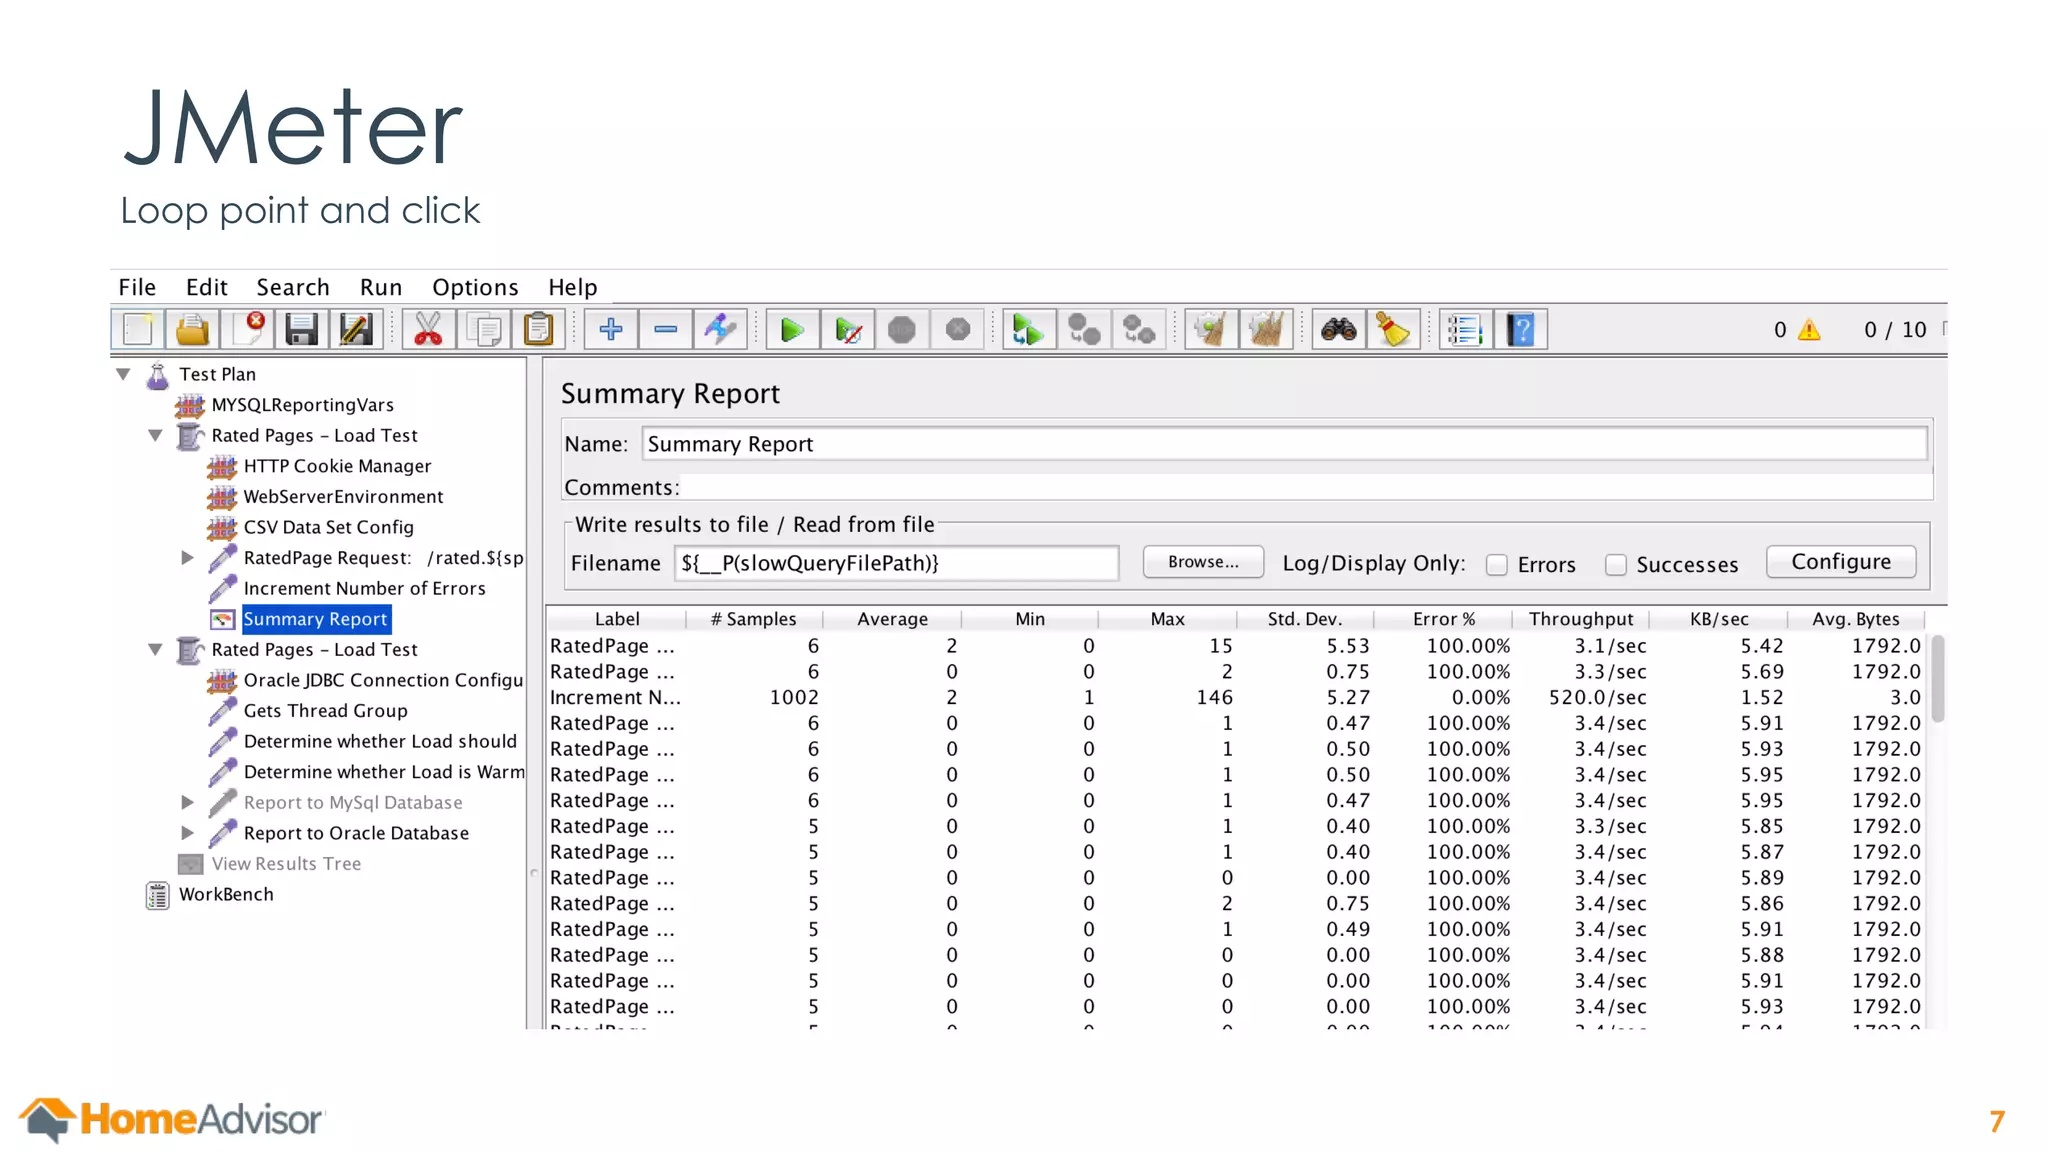Click Remote start all icon
The height and width of the screenshot is (1152, 2048).
coord(1029,329)
